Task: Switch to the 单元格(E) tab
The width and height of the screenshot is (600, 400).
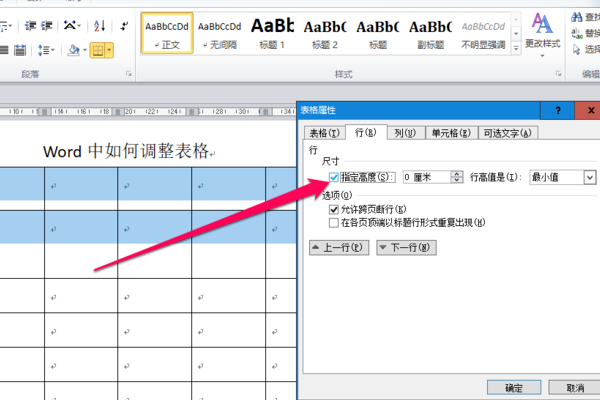Action: tap(451, 133)
